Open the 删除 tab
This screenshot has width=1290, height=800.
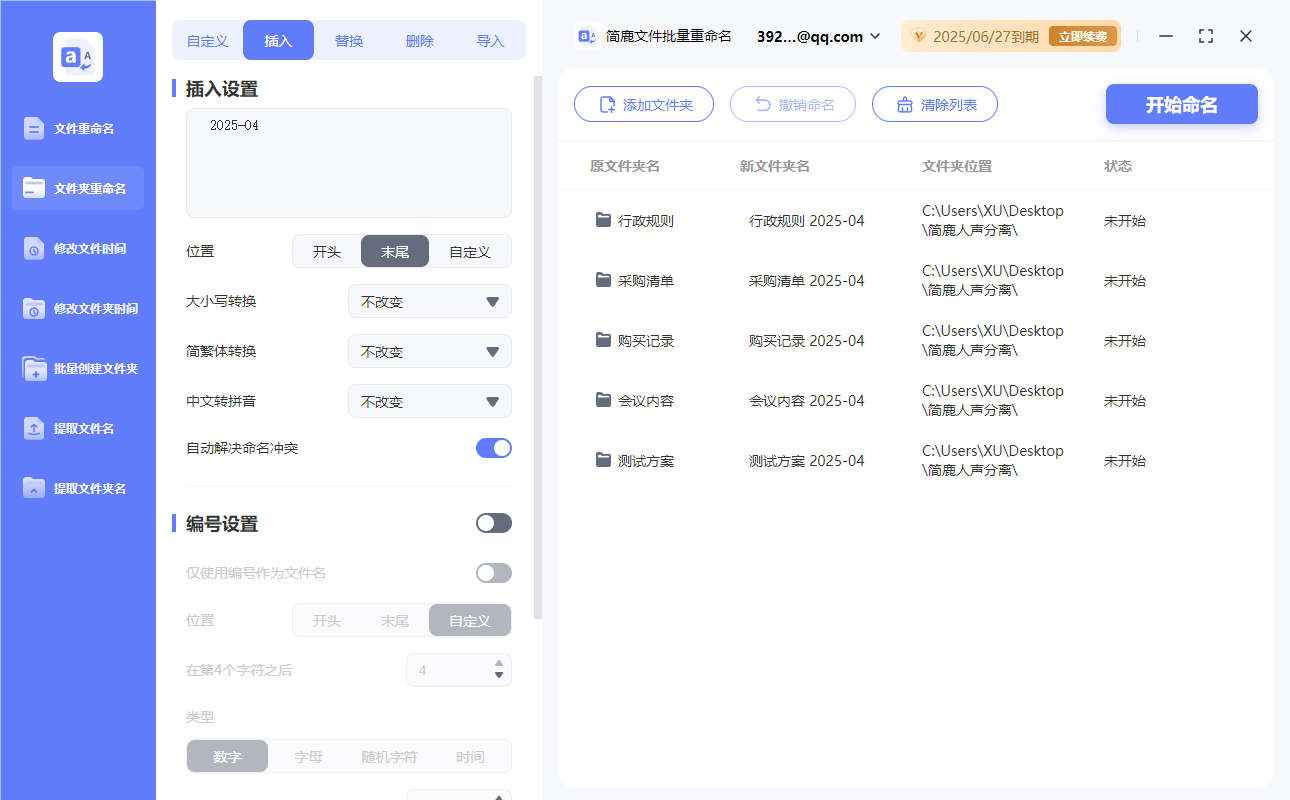(x=419, y=39)
